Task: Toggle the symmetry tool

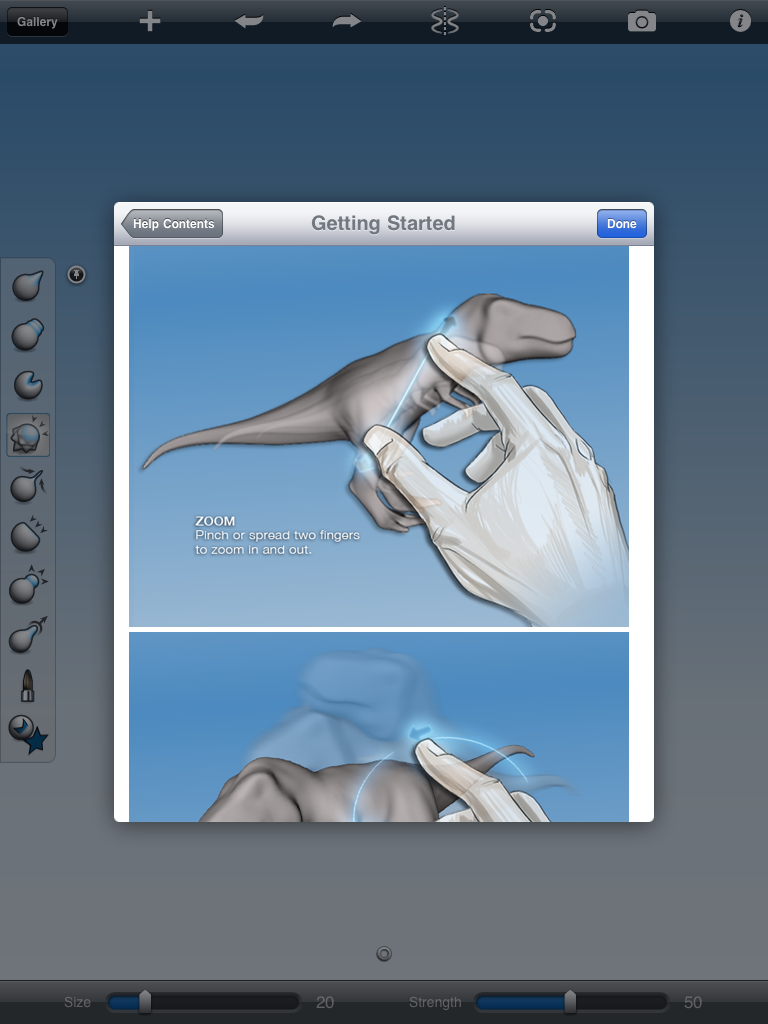Action: click(445, 22)
